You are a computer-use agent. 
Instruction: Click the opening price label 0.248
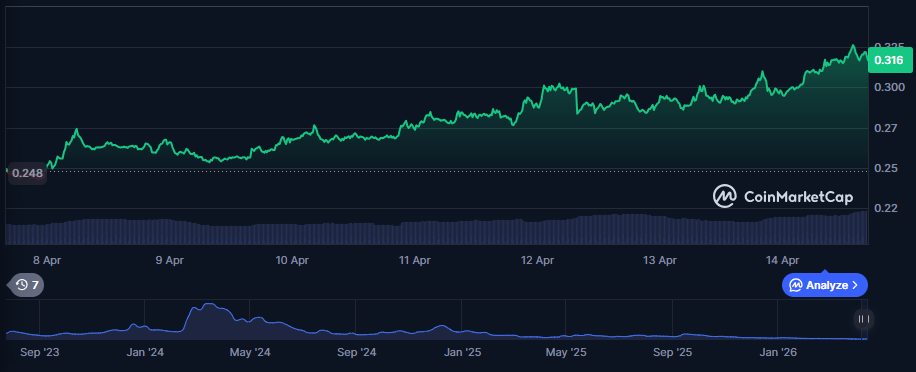coord(27,173)
